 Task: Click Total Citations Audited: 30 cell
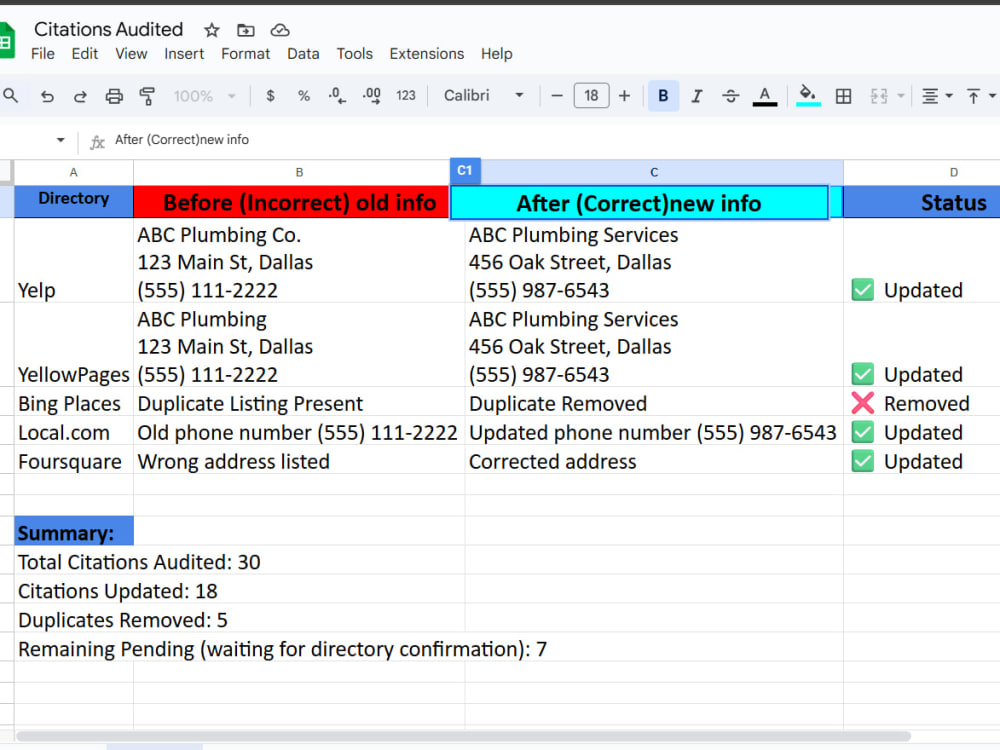pos(139,562)
